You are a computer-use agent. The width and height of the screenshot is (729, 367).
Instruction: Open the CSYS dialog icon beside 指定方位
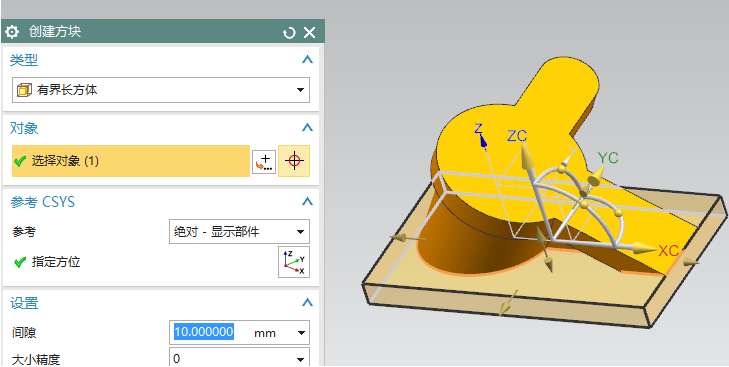pos(294,262)
